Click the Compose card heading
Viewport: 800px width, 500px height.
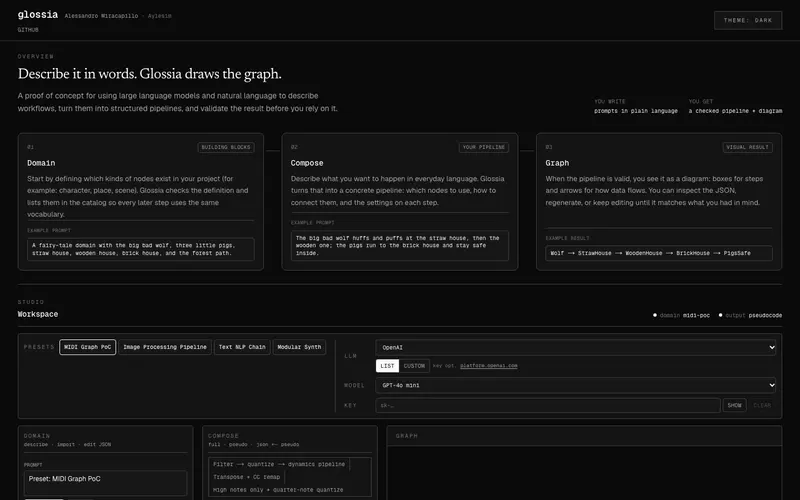point(307,163)
